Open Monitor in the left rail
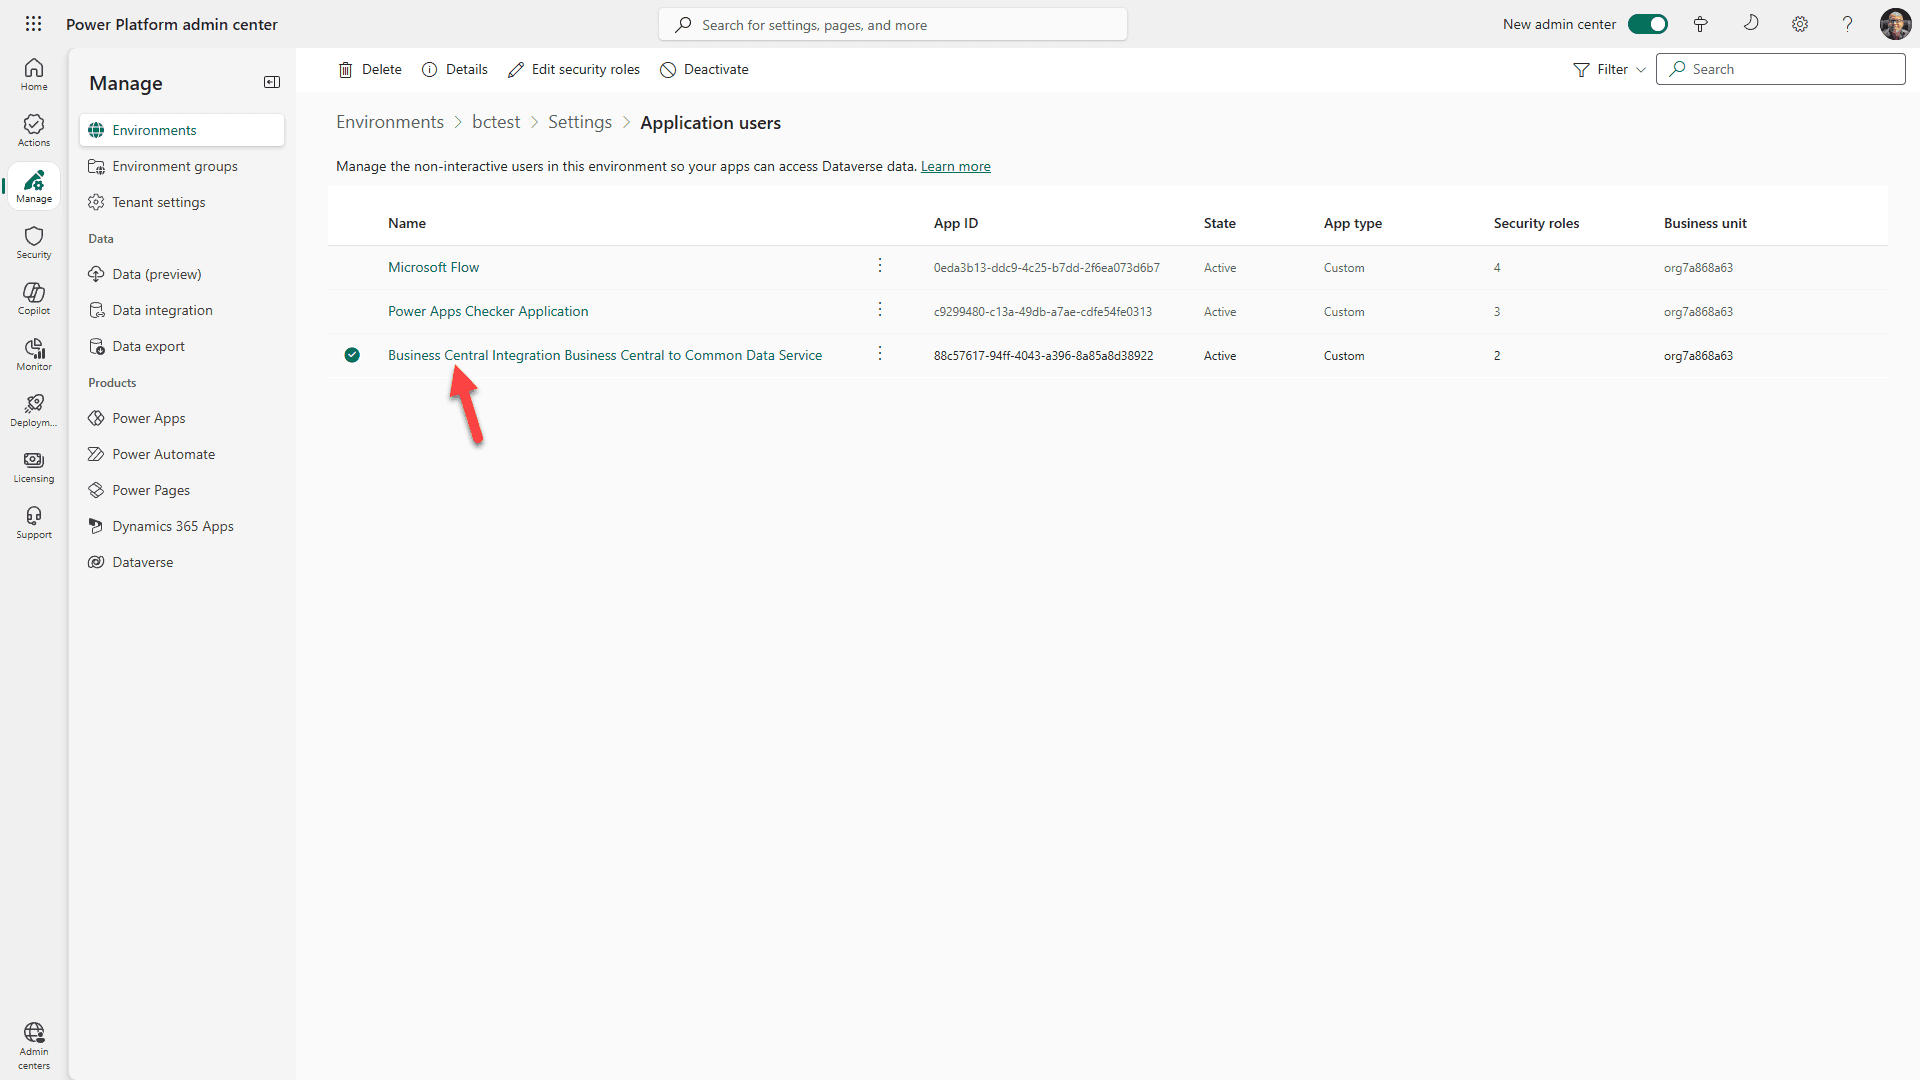 (x=34, y=354)
